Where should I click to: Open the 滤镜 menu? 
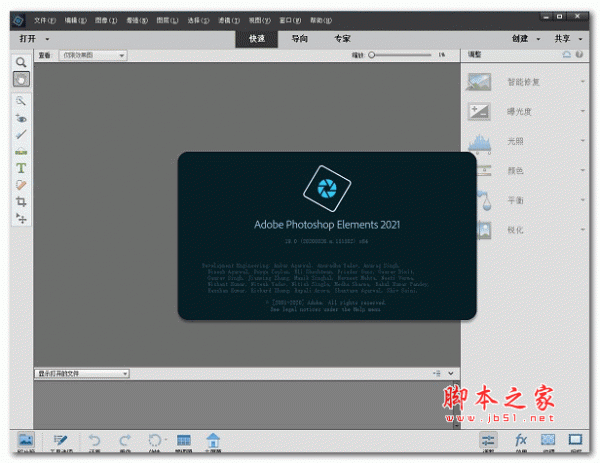tap(229, 20)
